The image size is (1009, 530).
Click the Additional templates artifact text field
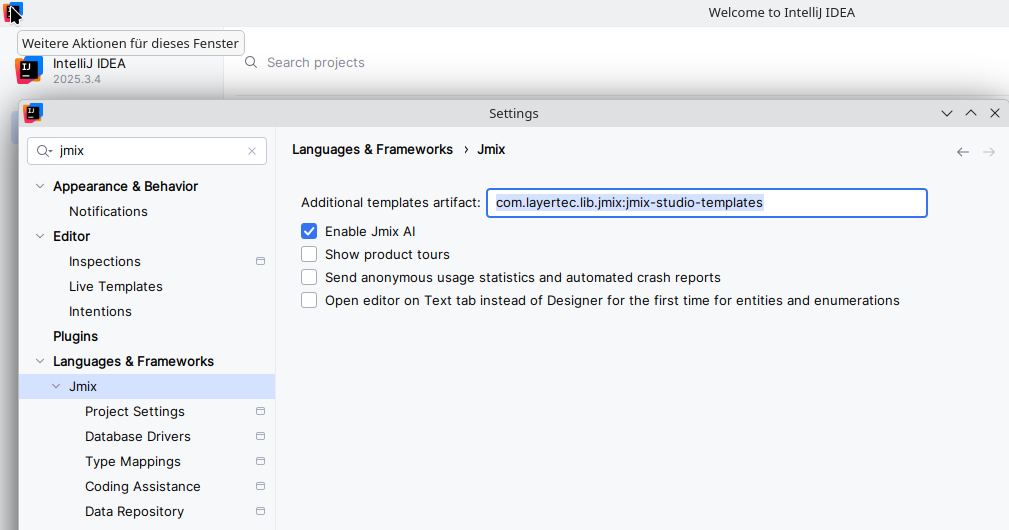pos(706,203)
